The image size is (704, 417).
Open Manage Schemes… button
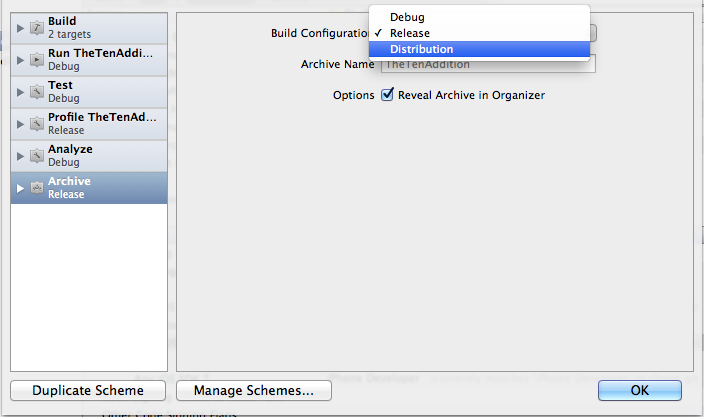point(254,391)
